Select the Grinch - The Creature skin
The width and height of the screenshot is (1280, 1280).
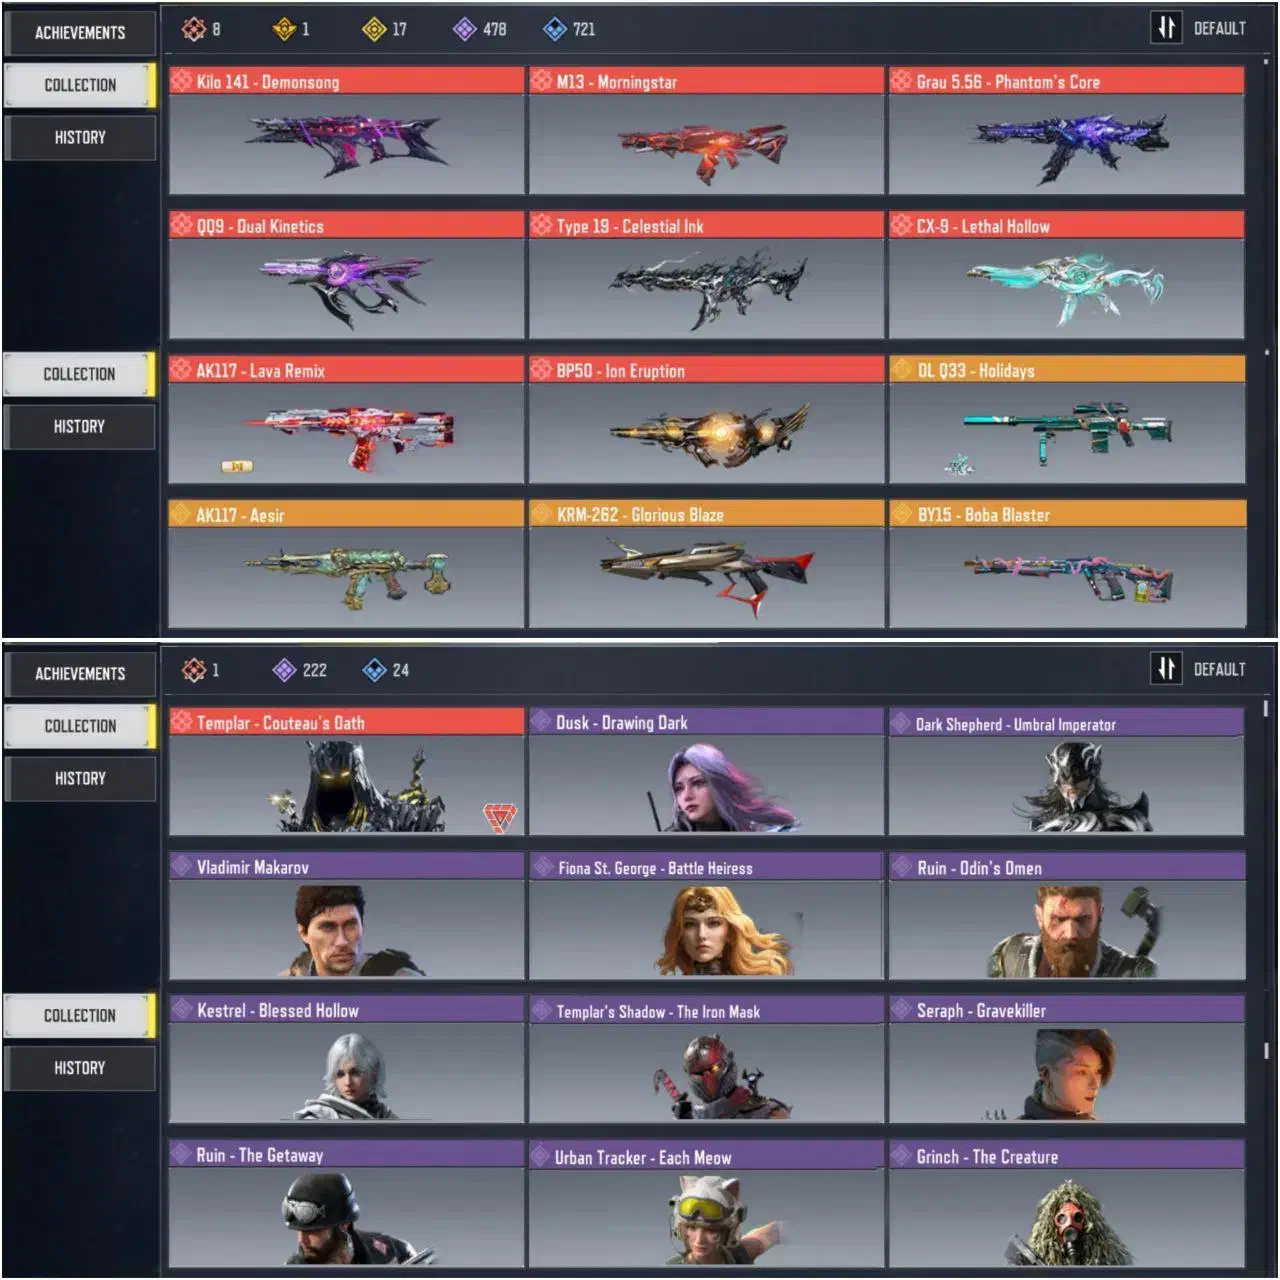tap(1067, 1204)
